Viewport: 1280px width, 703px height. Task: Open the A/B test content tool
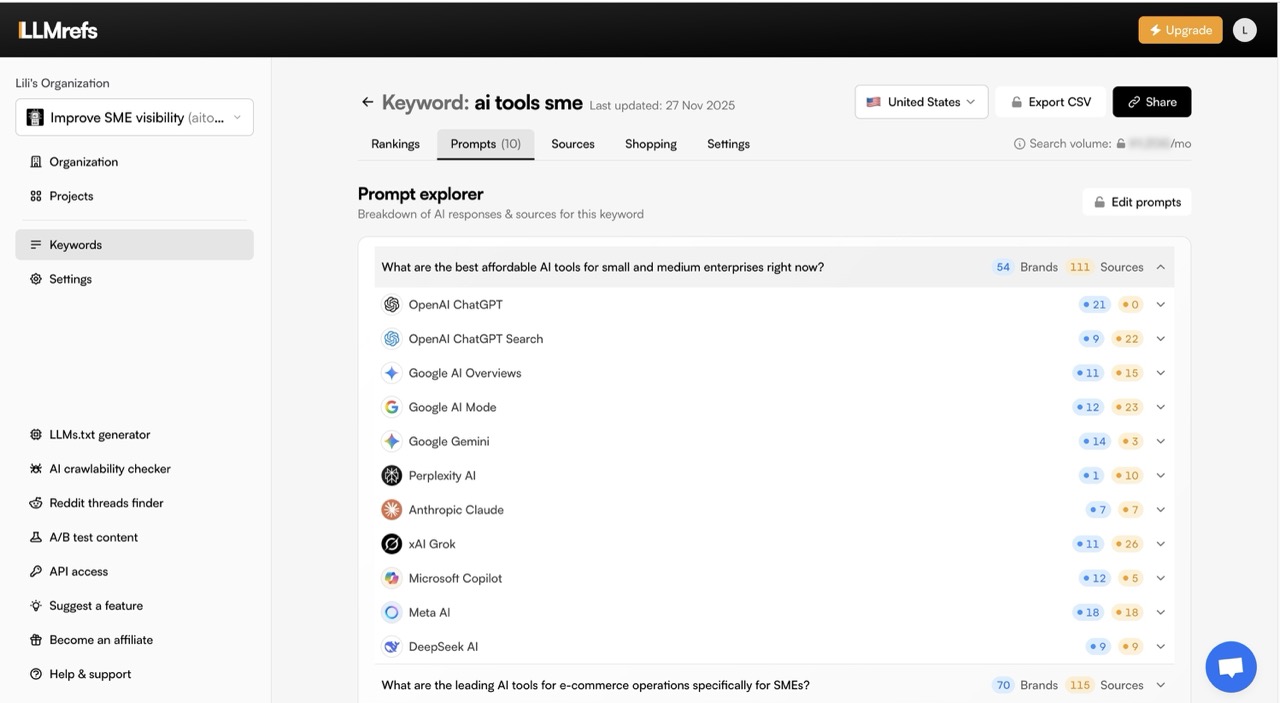tap(94, 537)
